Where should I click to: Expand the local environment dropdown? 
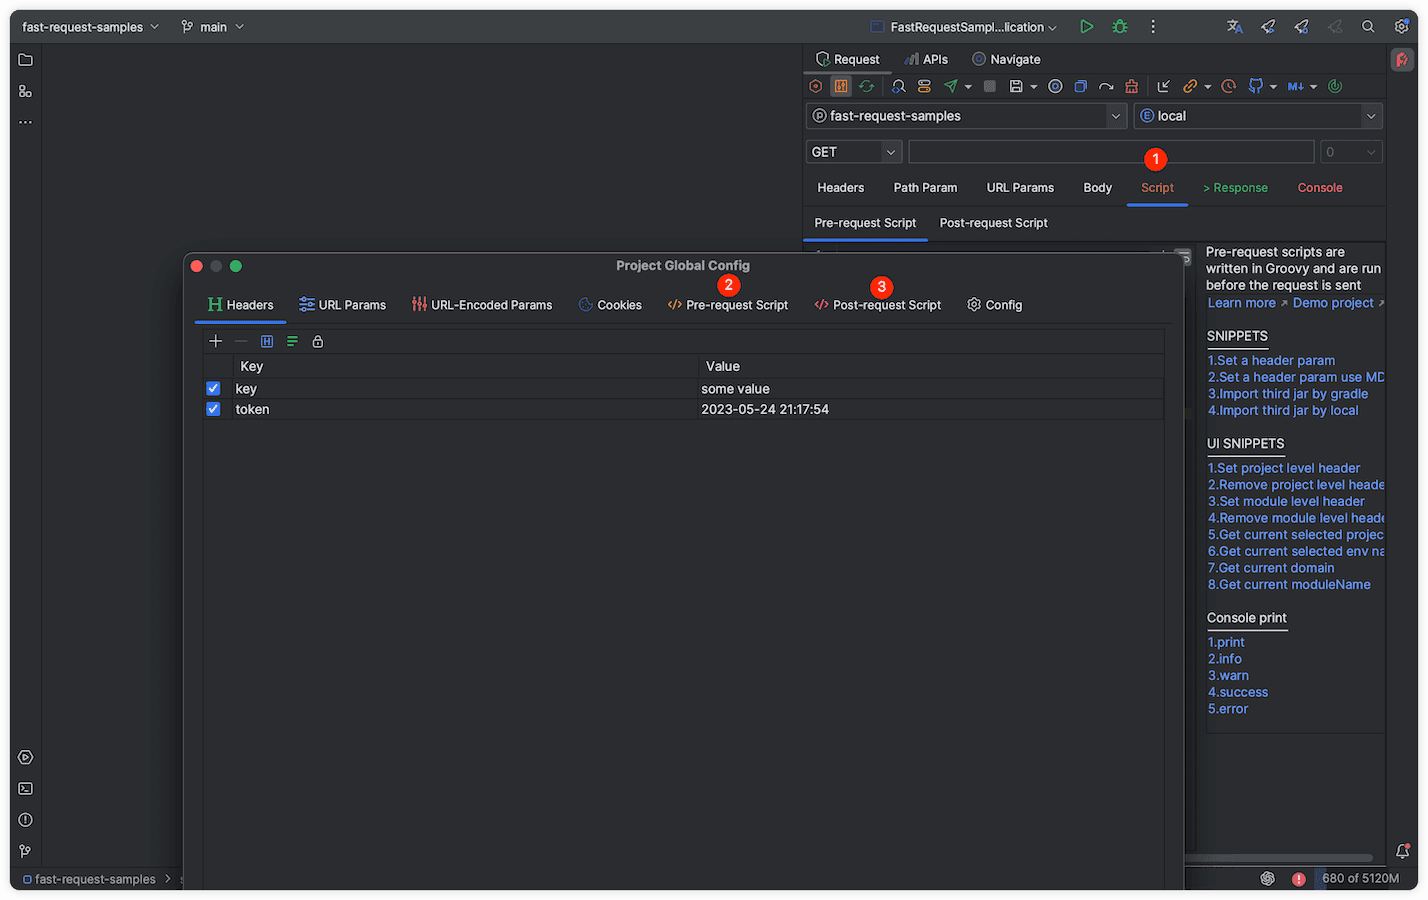point(1257,116)
